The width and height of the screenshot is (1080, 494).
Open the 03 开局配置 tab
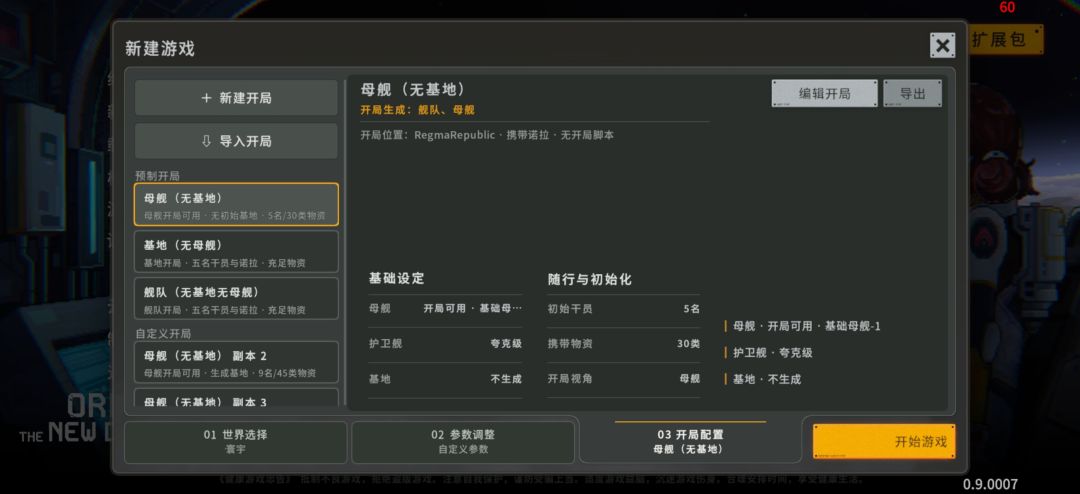coord(690,442)
